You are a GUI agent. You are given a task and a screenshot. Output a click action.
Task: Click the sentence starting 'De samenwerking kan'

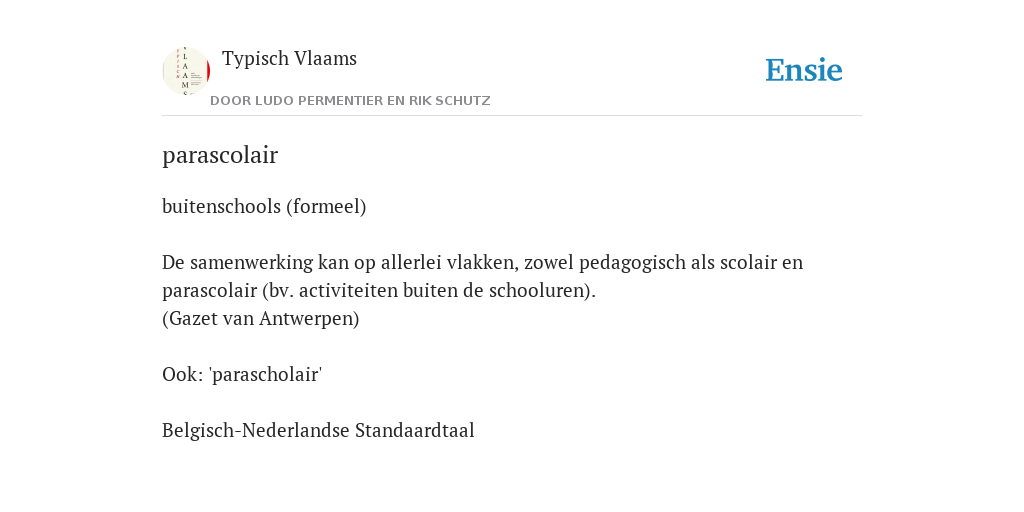483,276
